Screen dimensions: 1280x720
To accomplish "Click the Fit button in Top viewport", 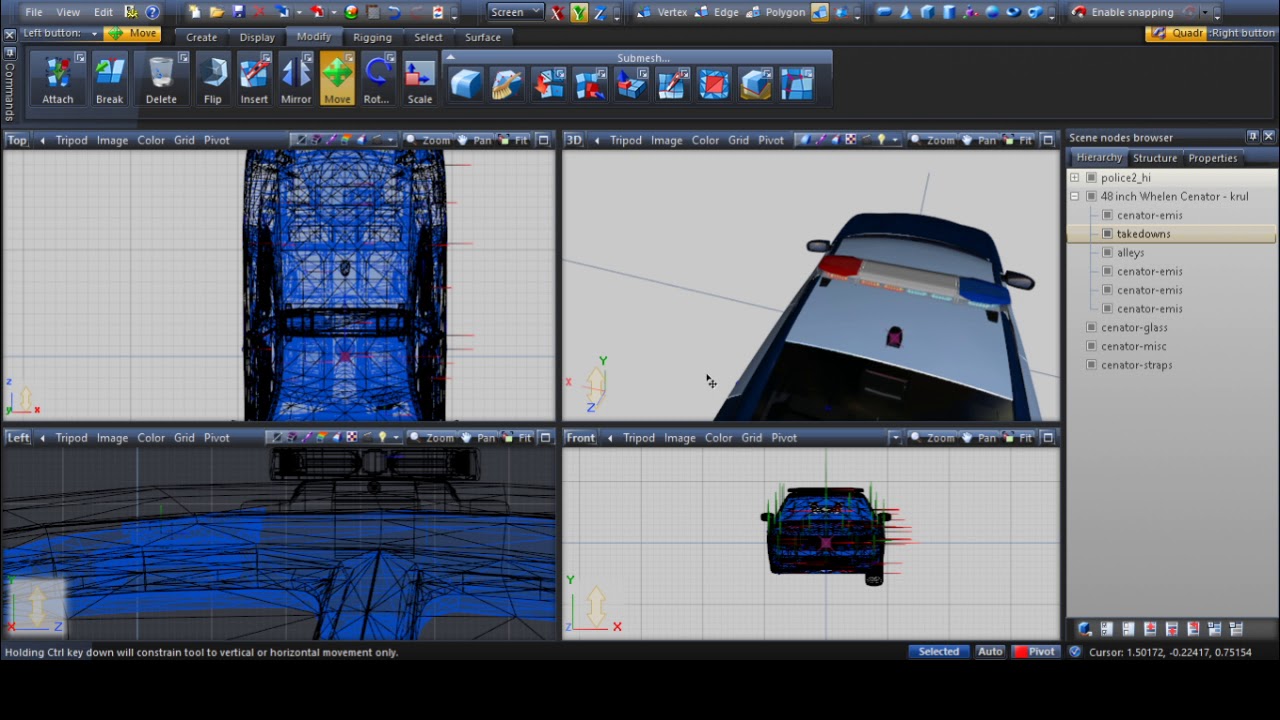I will (x=515, y=140).
